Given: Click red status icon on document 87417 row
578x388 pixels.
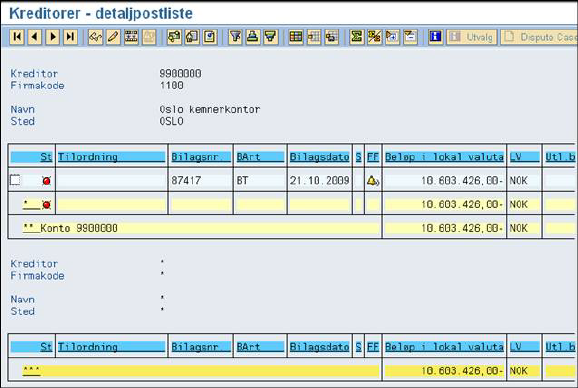Looking at the screenshot, I should coord(46,181).
